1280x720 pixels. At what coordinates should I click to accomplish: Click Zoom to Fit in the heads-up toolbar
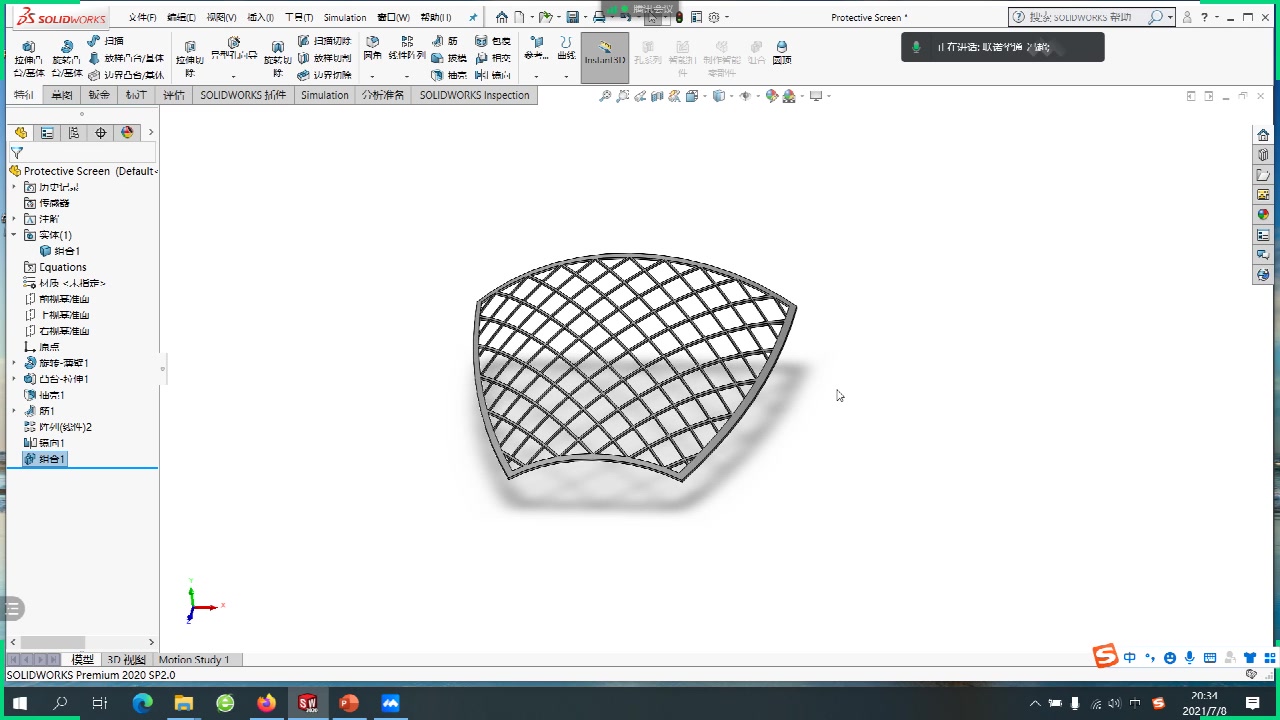(604, 95)
